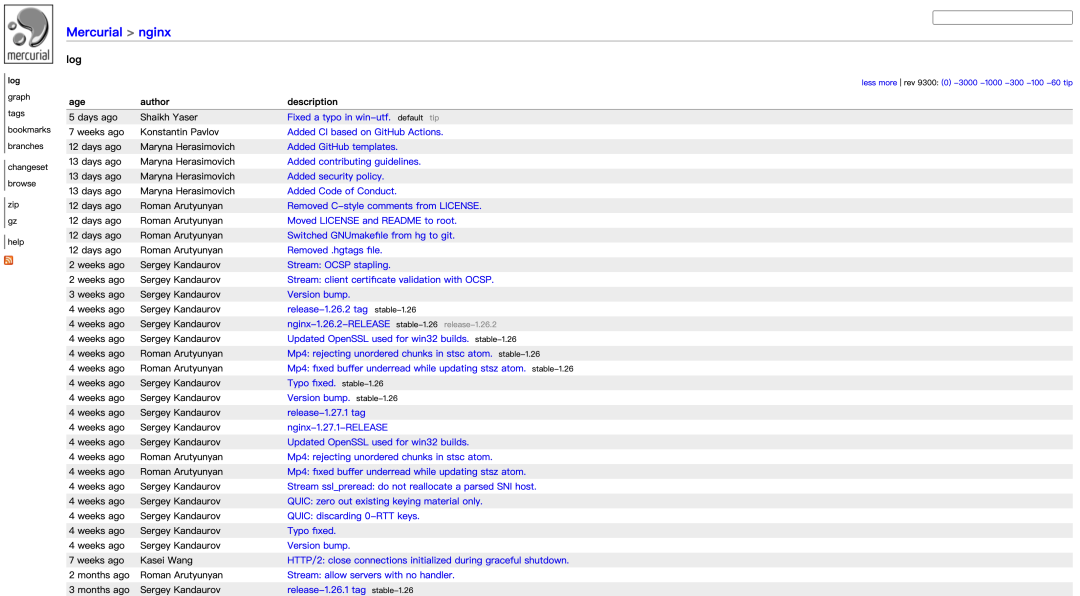The image size is (1080, 596).
Task: Click '2 months ago' age cell
Action: [99, 575]
